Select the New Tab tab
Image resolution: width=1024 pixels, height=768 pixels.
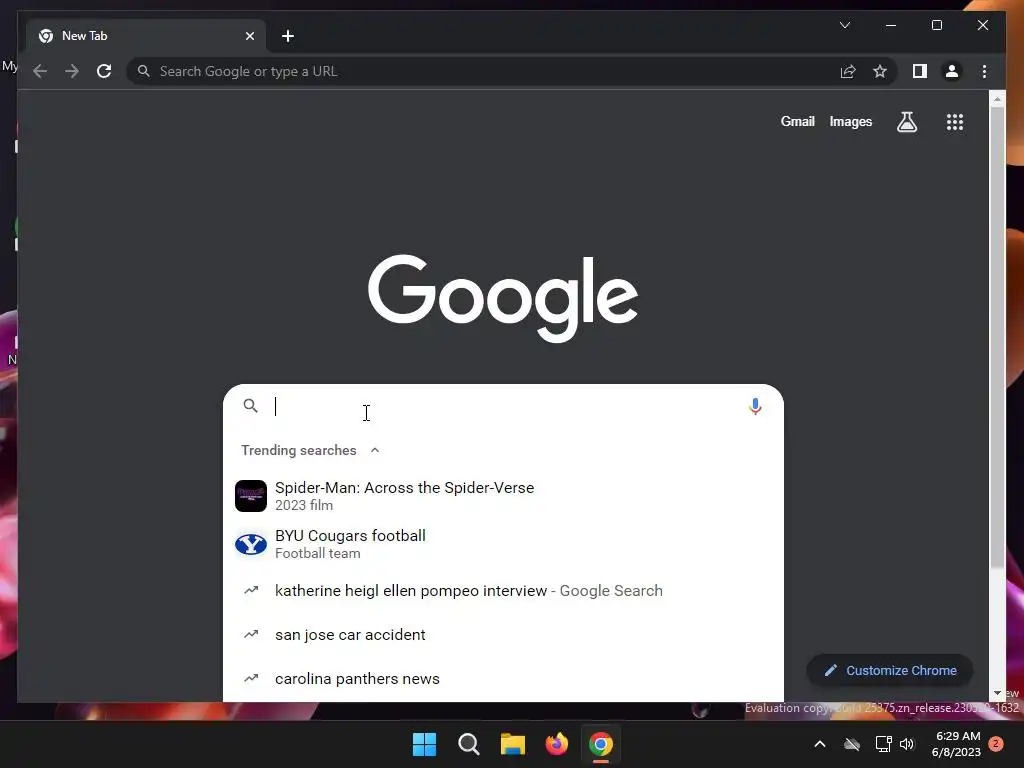click(146, 36)
